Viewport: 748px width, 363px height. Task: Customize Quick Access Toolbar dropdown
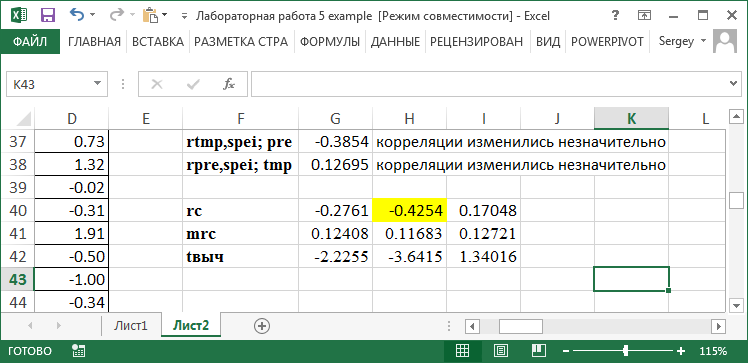tap(184, 16)
